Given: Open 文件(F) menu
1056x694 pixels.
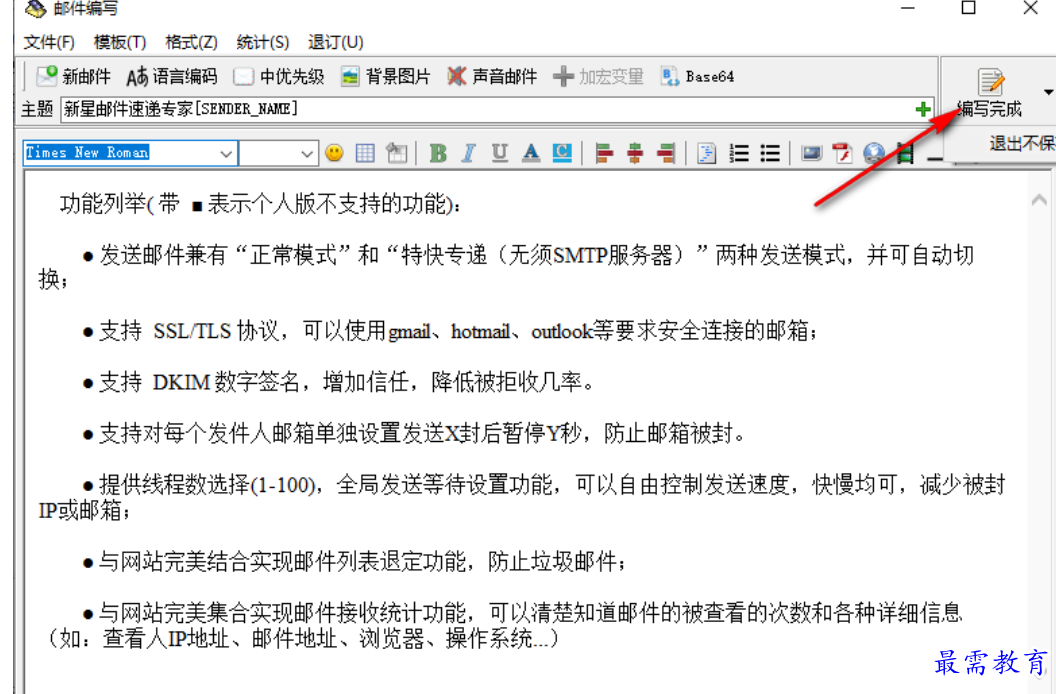Looking at the screenshot, I should pyautogui.click(x=48, y=42).
